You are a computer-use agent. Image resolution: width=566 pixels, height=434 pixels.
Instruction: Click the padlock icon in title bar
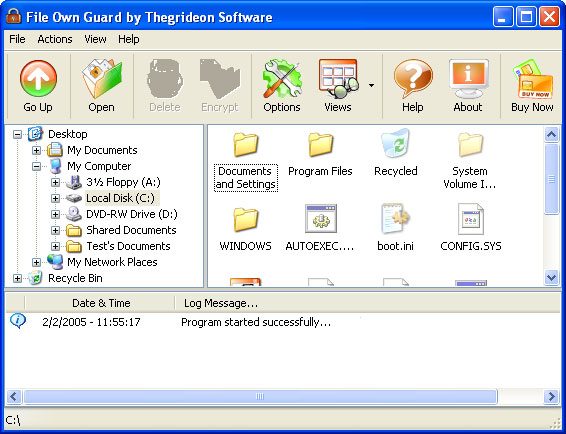[13, 16]
